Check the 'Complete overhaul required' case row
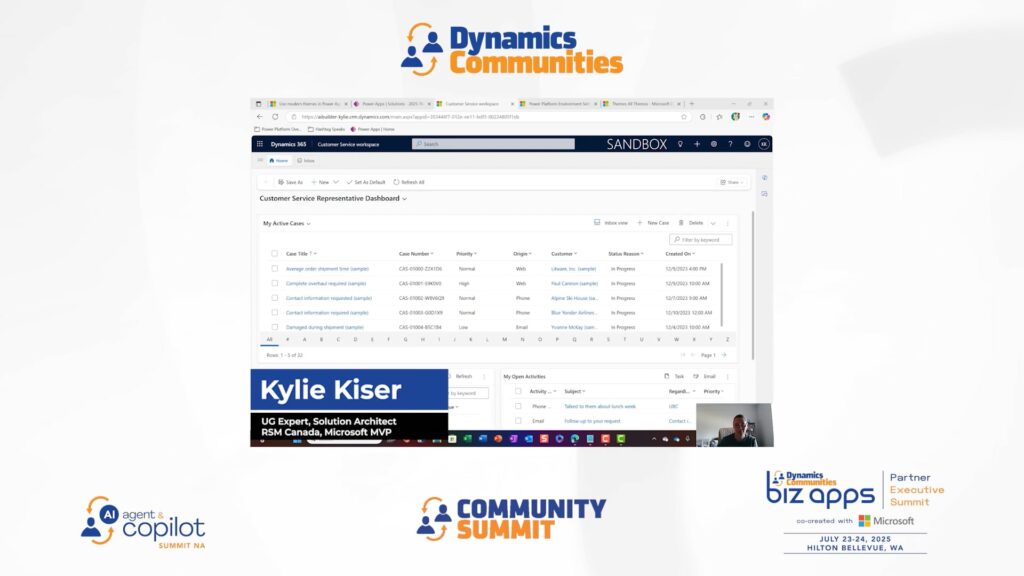 [274, 283]
